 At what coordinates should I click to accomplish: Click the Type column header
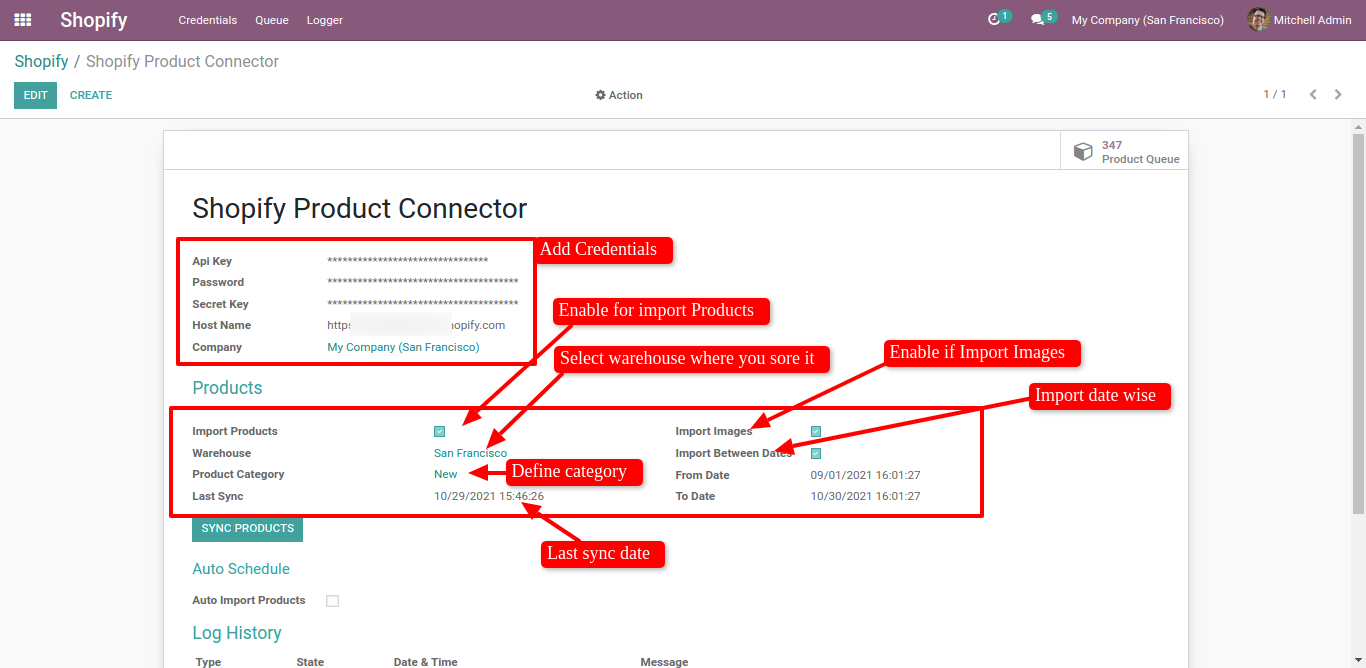209,662
